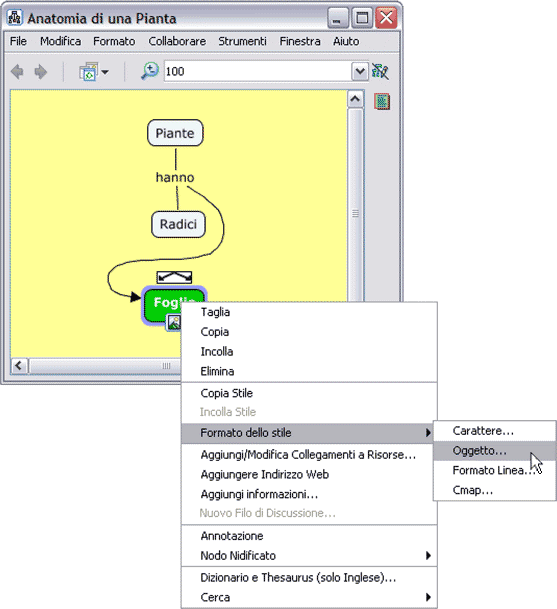Click the forward navigation arrow icon
The width and height of the screenshot is (557, 609).
pyautogui.click(x=40, y=71)
